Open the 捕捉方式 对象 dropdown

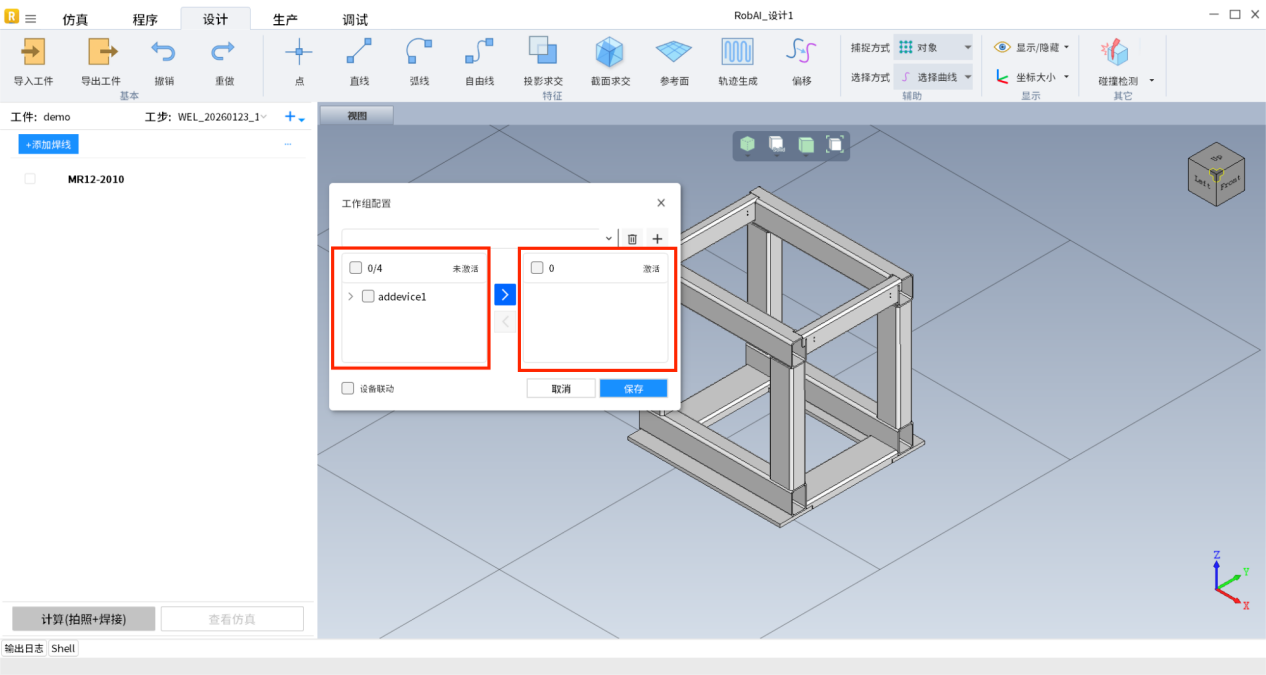932,47
